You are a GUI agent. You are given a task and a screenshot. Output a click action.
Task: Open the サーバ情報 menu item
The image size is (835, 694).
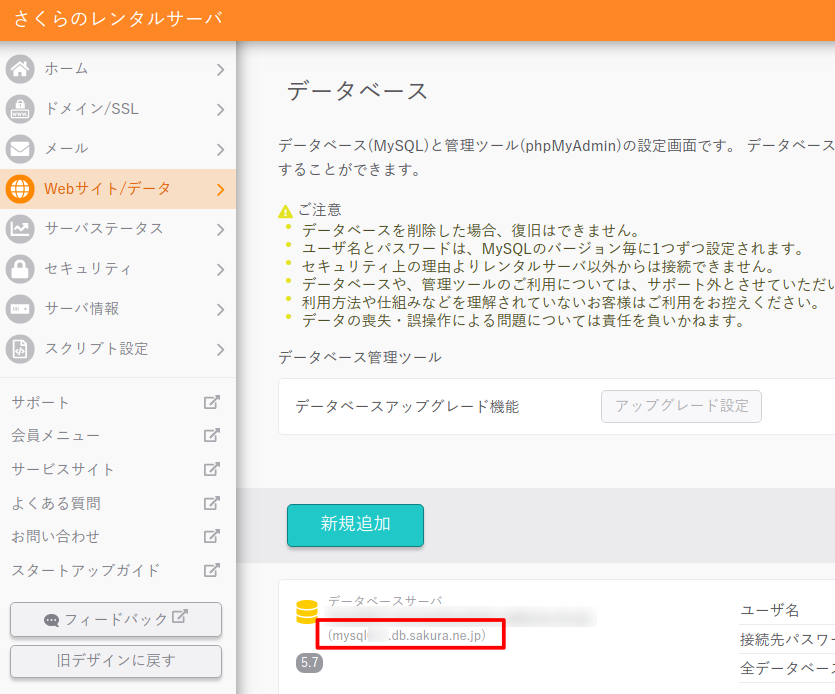[118, 309]
